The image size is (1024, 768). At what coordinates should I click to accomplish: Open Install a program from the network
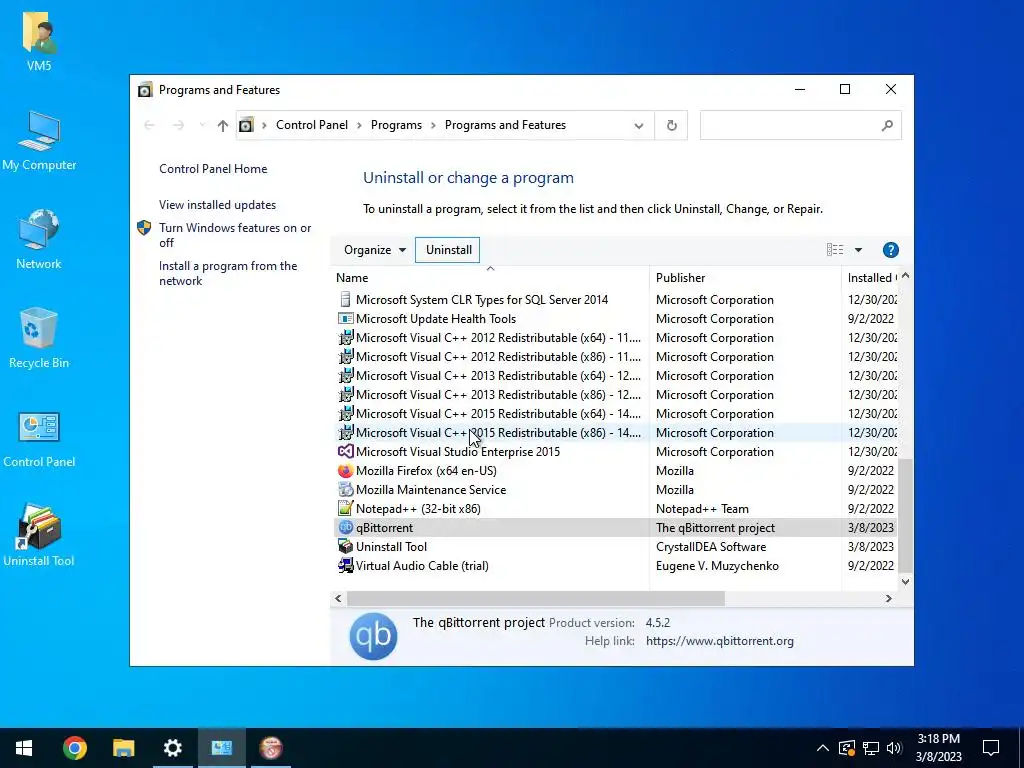point(228,274)
